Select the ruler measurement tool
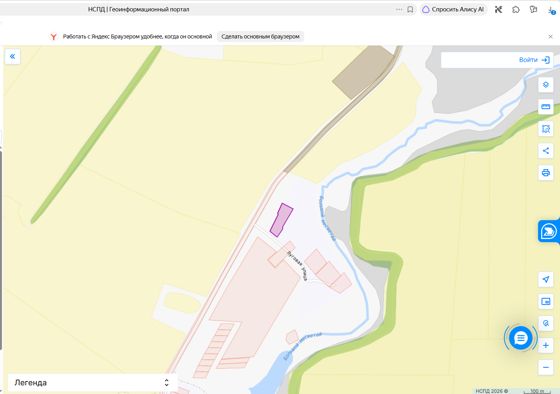This screenshot has height=394, width=560. pos(545,107)
